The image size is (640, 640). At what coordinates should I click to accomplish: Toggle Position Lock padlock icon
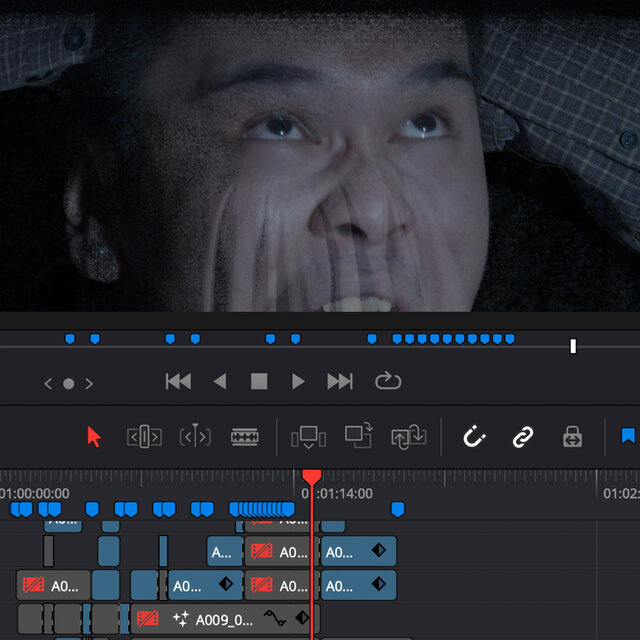point(572,437)
